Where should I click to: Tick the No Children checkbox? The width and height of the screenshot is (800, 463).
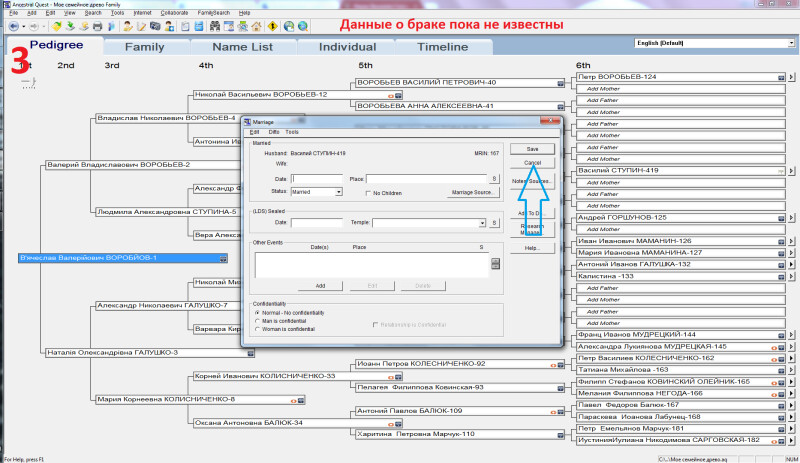tap(368, 193)
